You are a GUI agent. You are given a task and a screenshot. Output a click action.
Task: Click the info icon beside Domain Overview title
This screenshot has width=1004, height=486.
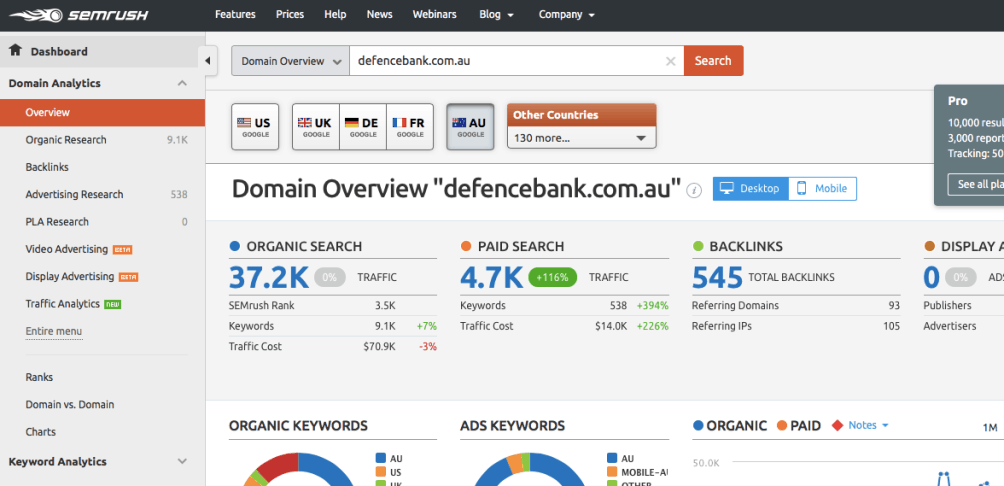coord(694,190)
